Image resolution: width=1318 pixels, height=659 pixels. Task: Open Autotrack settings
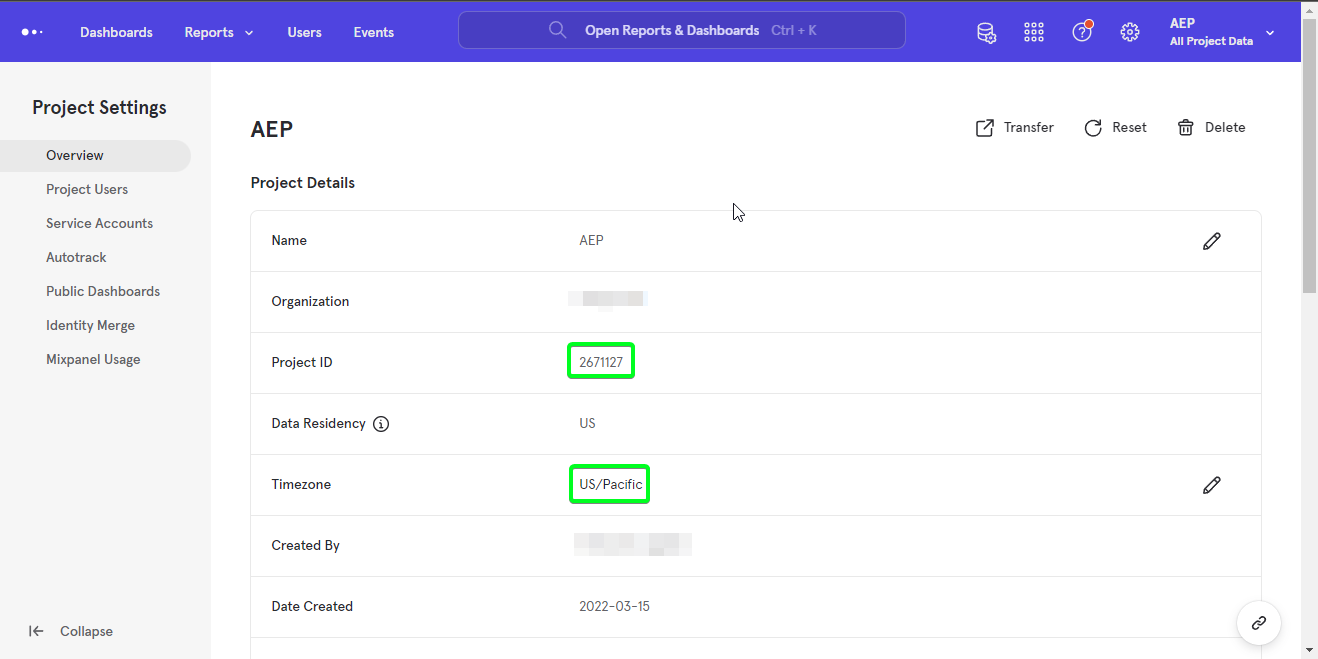[x=76, y=258]
